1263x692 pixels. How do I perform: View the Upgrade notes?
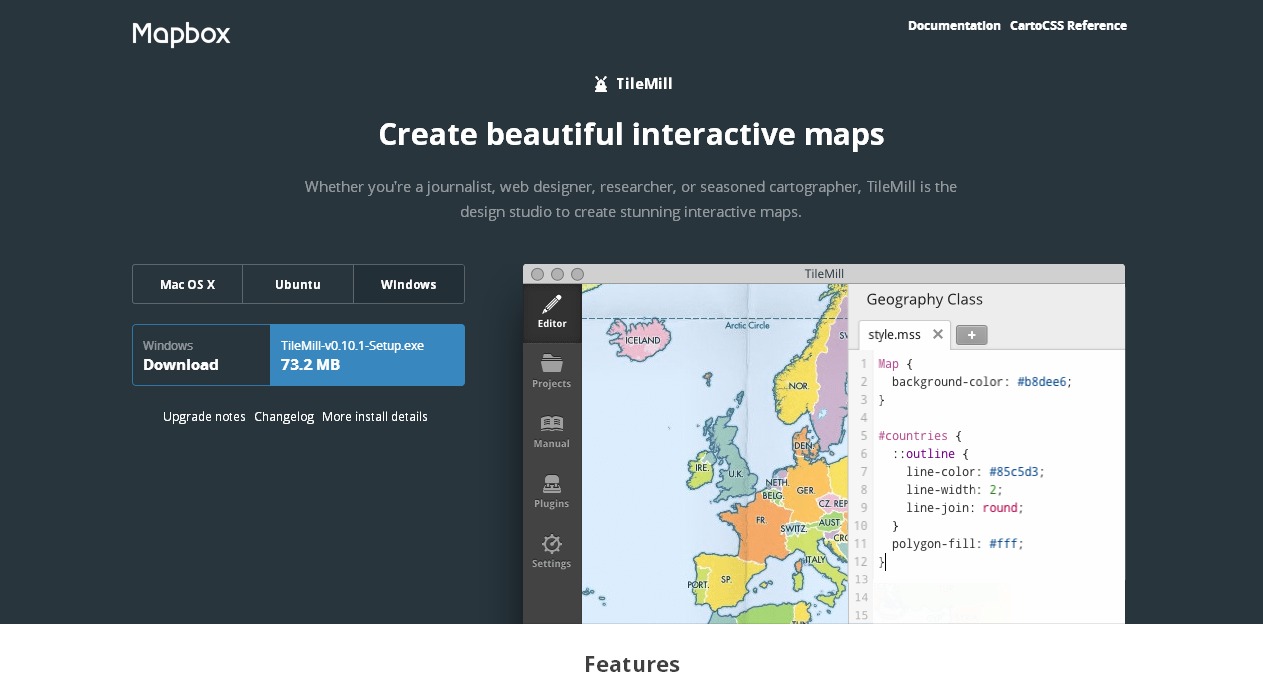pyautogui.click(x=204, y=417)
